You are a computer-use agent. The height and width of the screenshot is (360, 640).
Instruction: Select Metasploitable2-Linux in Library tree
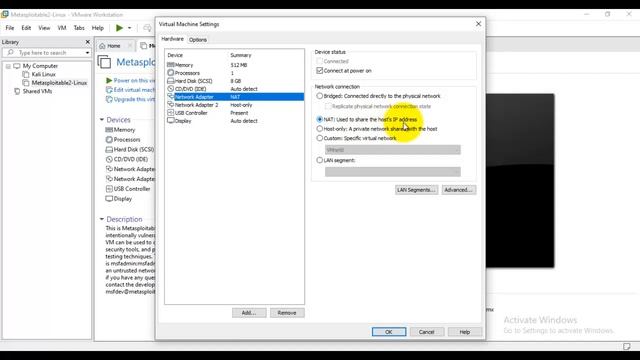pos(59,83)
